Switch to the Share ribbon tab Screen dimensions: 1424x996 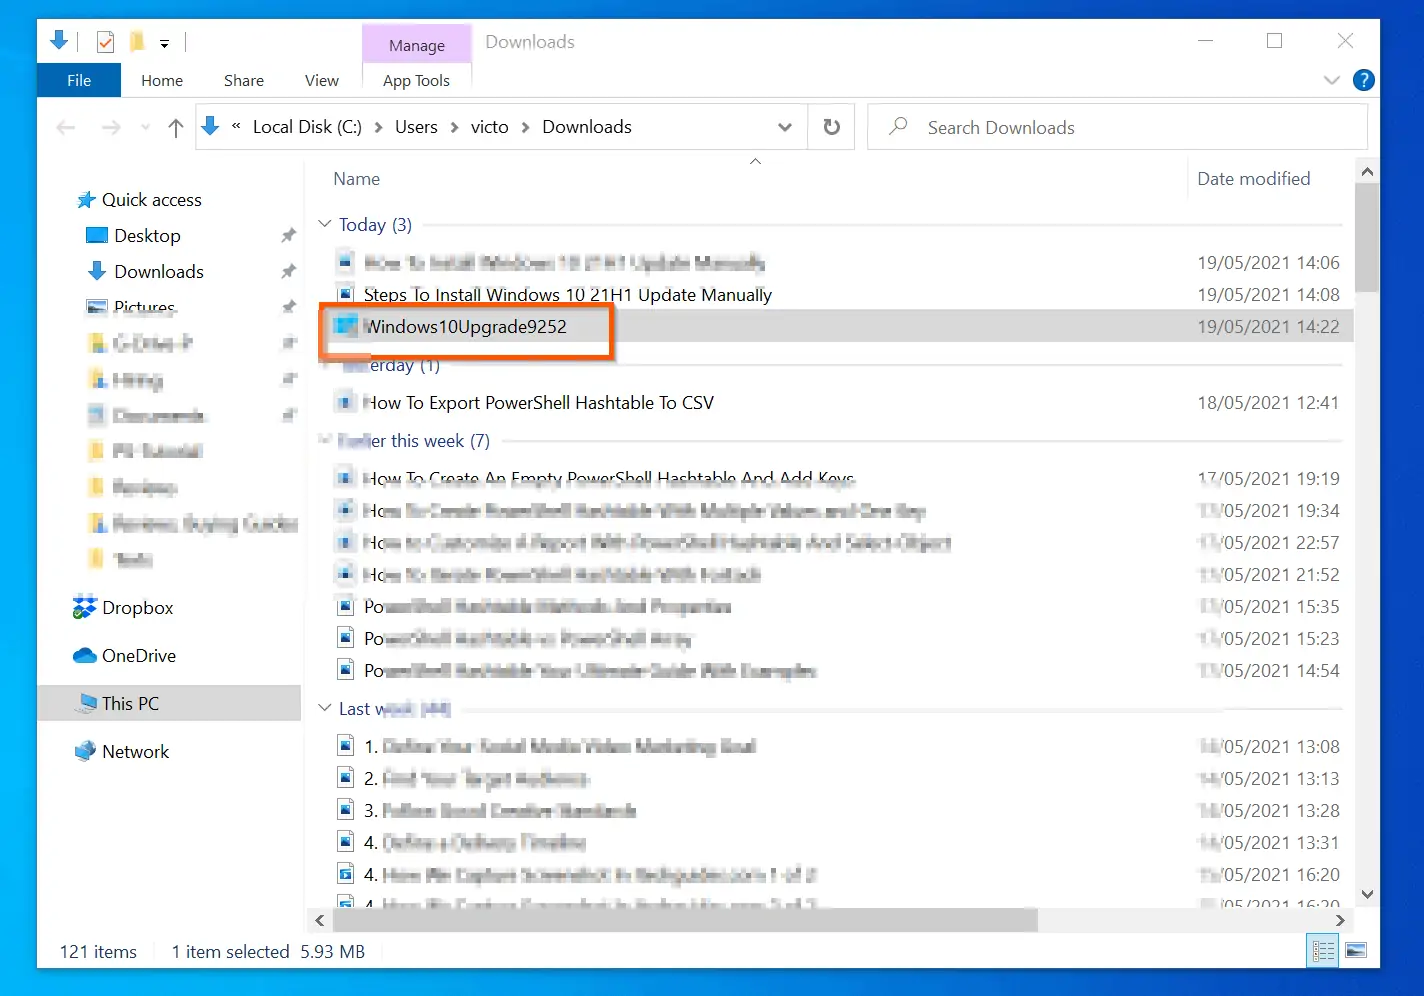point(244,80)
